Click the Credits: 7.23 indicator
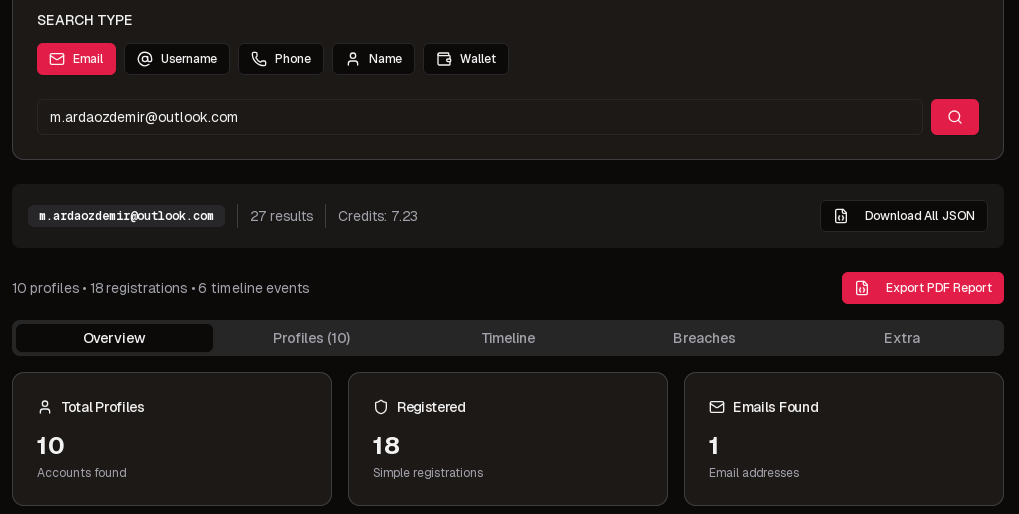Image resolution: width=1019 pixels, height=514 pixels. [x=378, y=216]
